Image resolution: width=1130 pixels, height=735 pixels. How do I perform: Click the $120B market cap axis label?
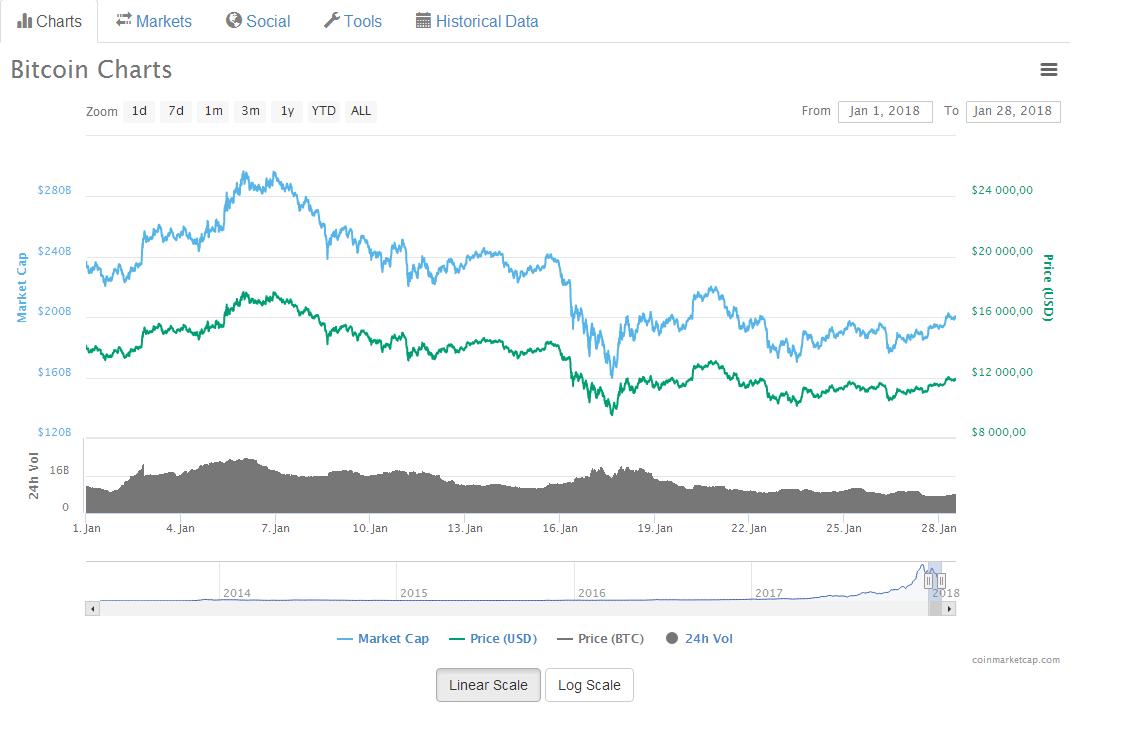[x=55, y=432]
